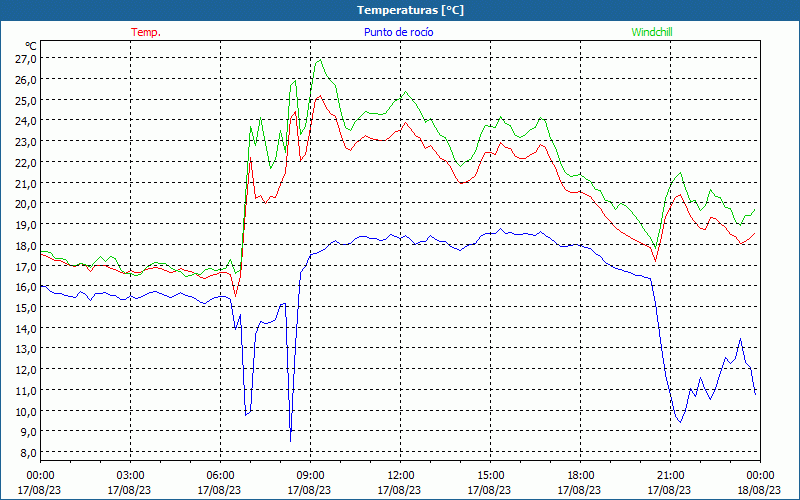
Task: Click the 21:00 time axis label
Action: 670,476
